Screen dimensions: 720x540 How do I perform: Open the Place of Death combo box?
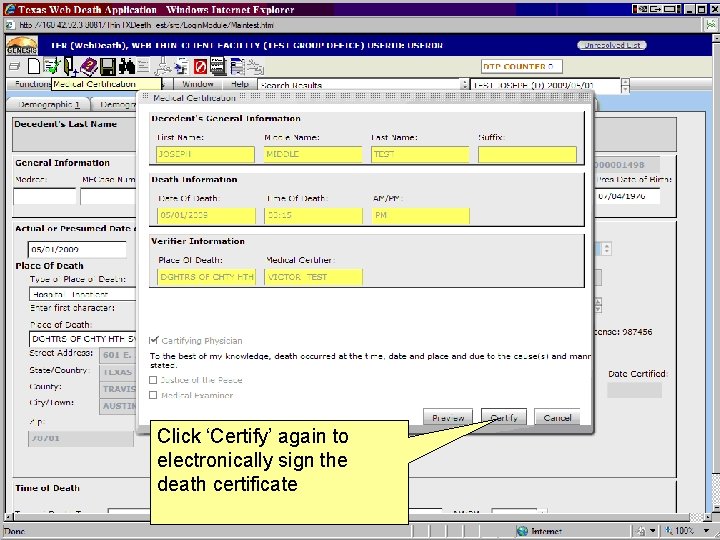click(x=83, y=338)
